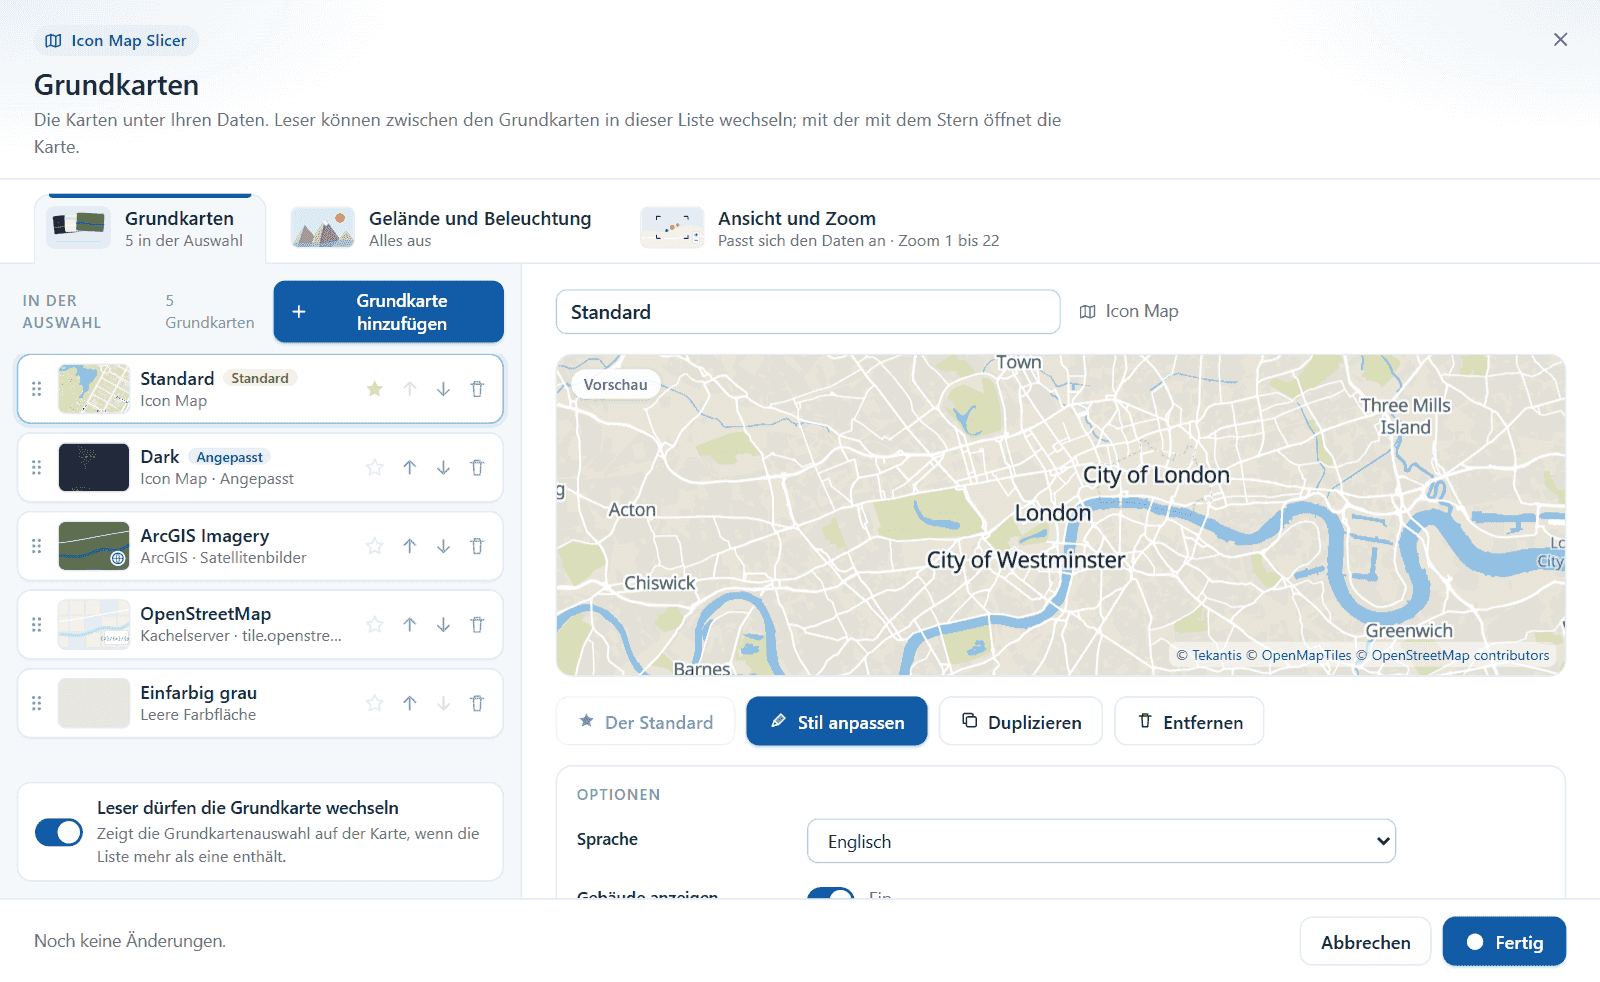This screenshot has width=1600, height=982.
Task: Move Standard basemap down
Action: (x=443, y=389)
